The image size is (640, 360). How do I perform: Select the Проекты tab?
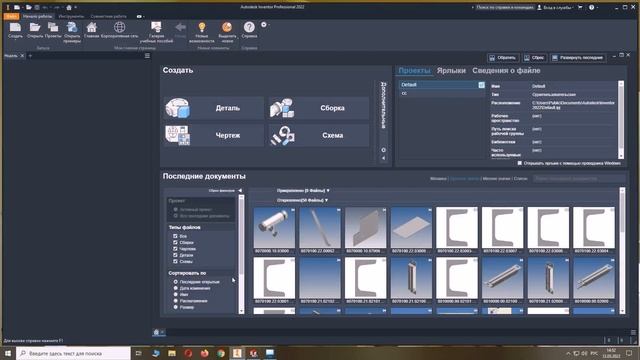coord(414,71)
